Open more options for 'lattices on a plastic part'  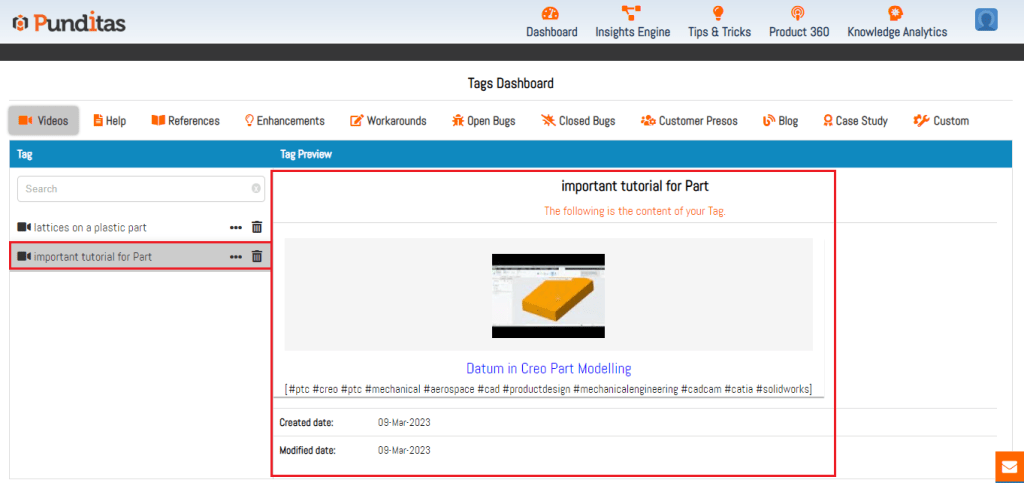[x=236, y=227]
